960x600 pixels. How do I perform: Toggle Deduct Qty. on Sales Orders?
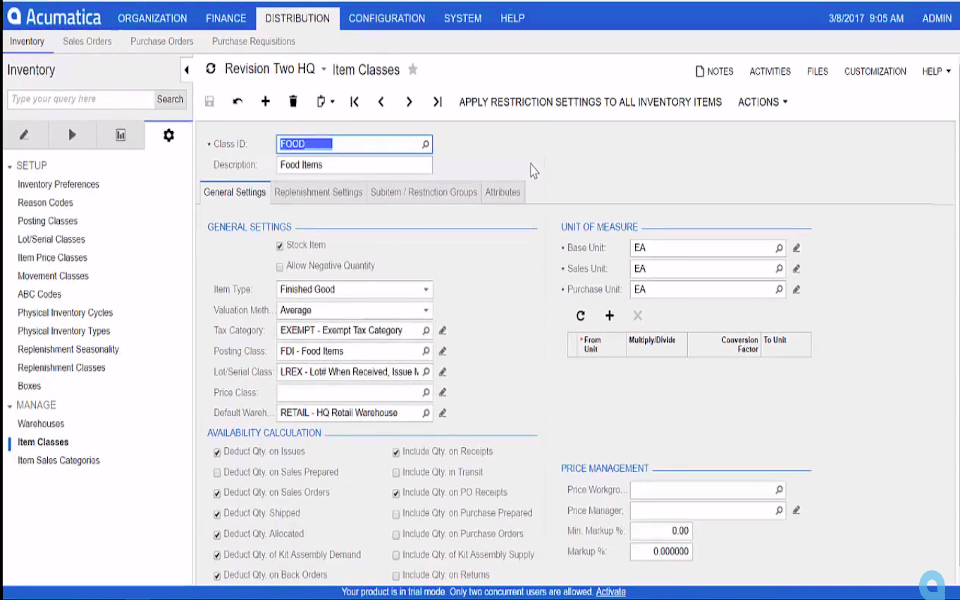pos(217,493)
